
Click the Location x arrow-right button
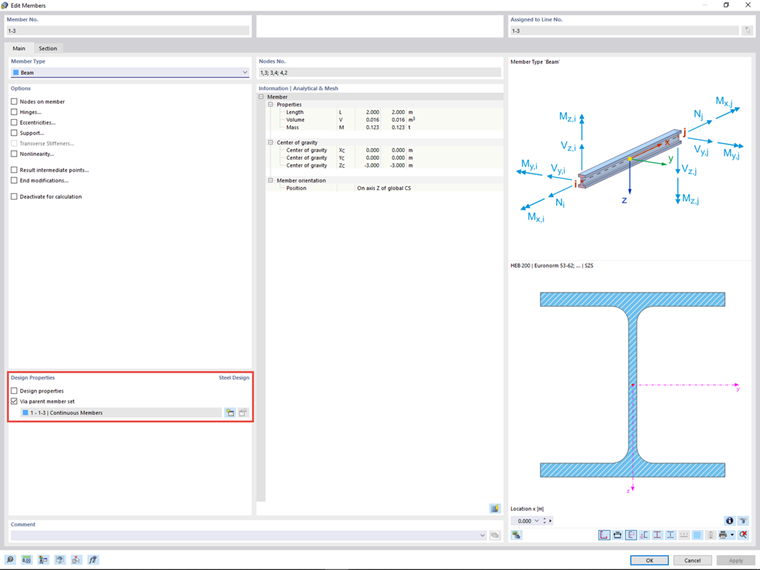551,521
